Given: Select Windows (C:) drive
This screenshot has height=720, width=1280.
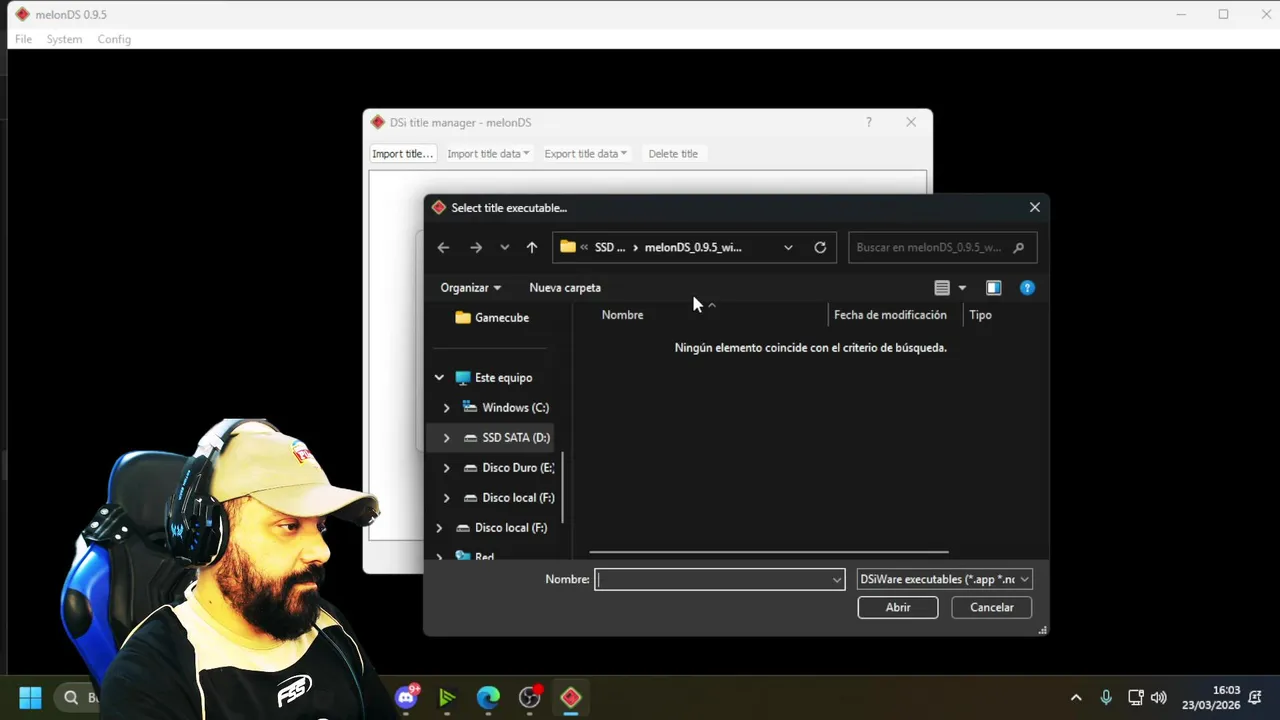Looking at the screenshot, I should tap(506, 408).
